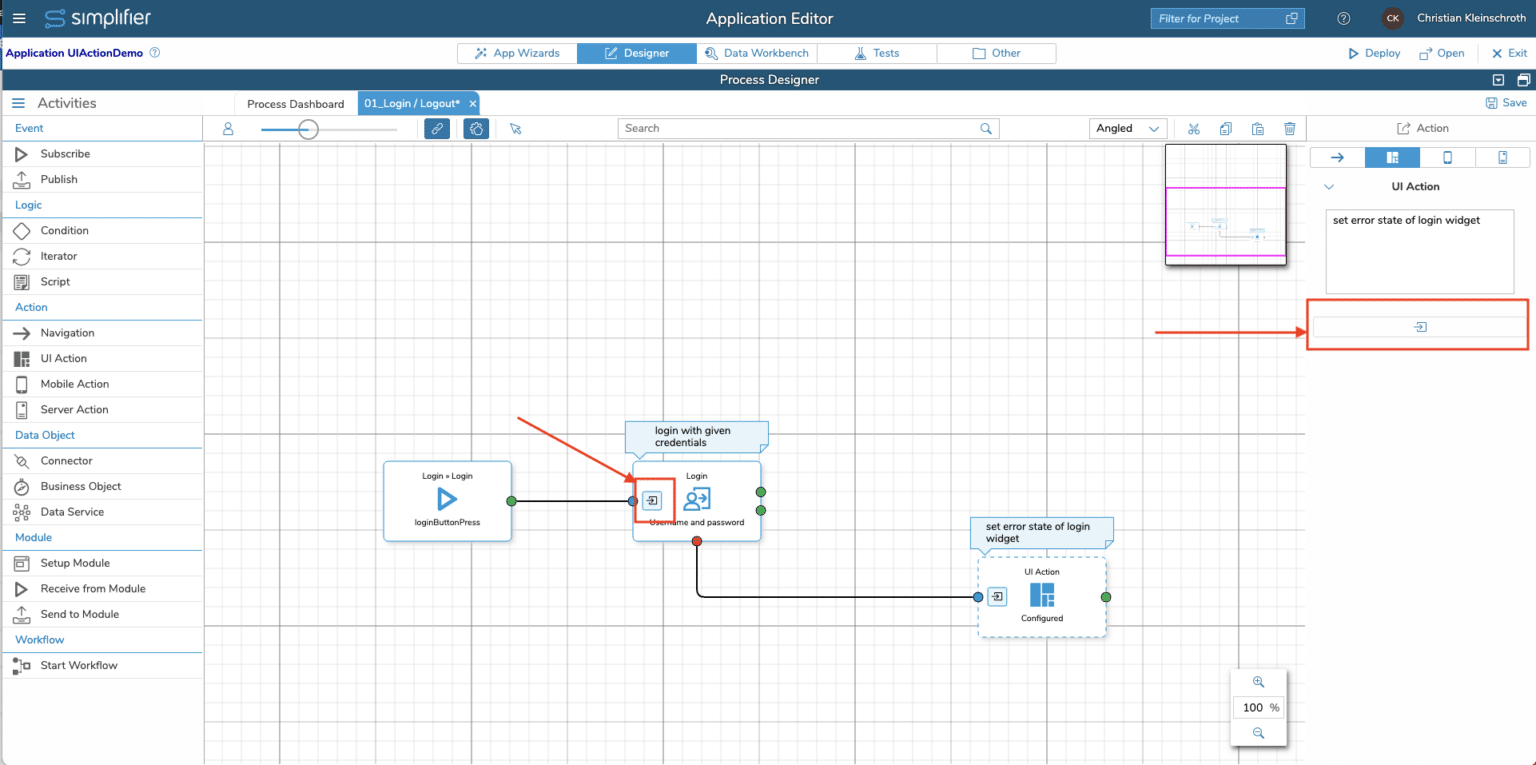Edit the UI Action description text box

click(x=1419, y=251)
